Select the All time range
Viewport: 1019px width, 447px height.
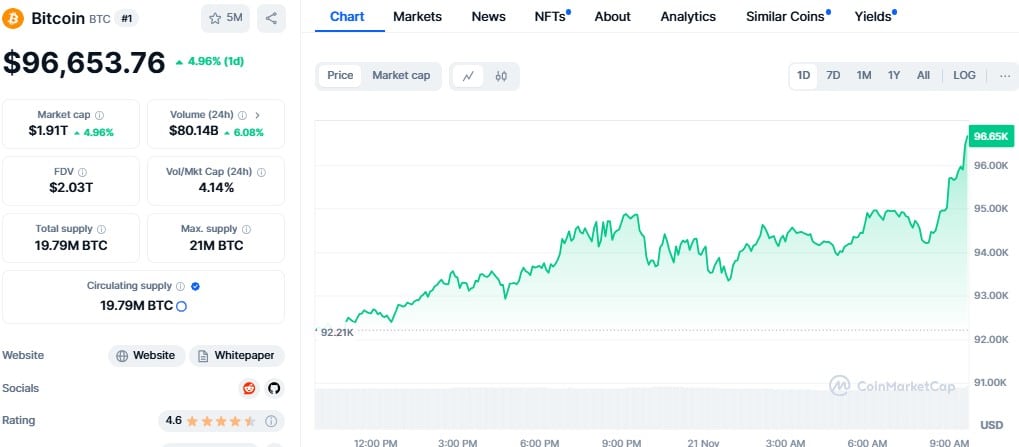(x=923, y=75)
